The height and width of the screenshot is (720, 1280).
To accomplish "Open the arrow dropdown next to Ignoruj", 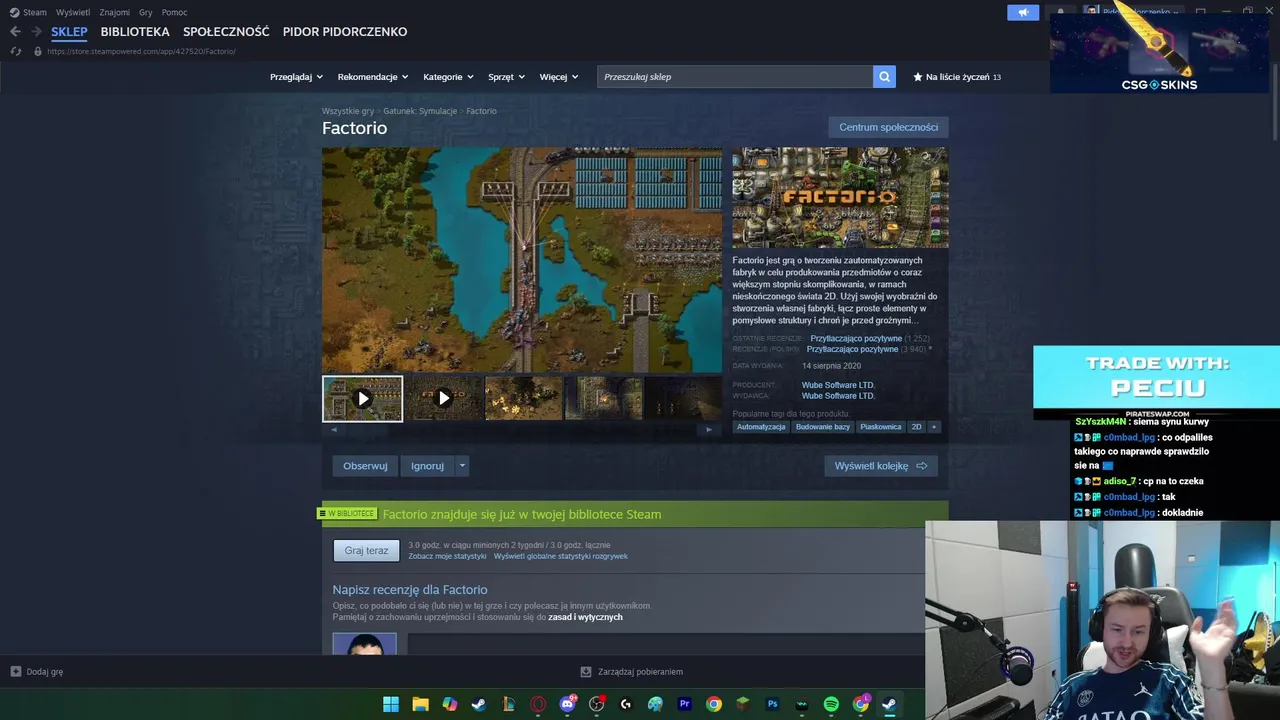I will [462, 466].
